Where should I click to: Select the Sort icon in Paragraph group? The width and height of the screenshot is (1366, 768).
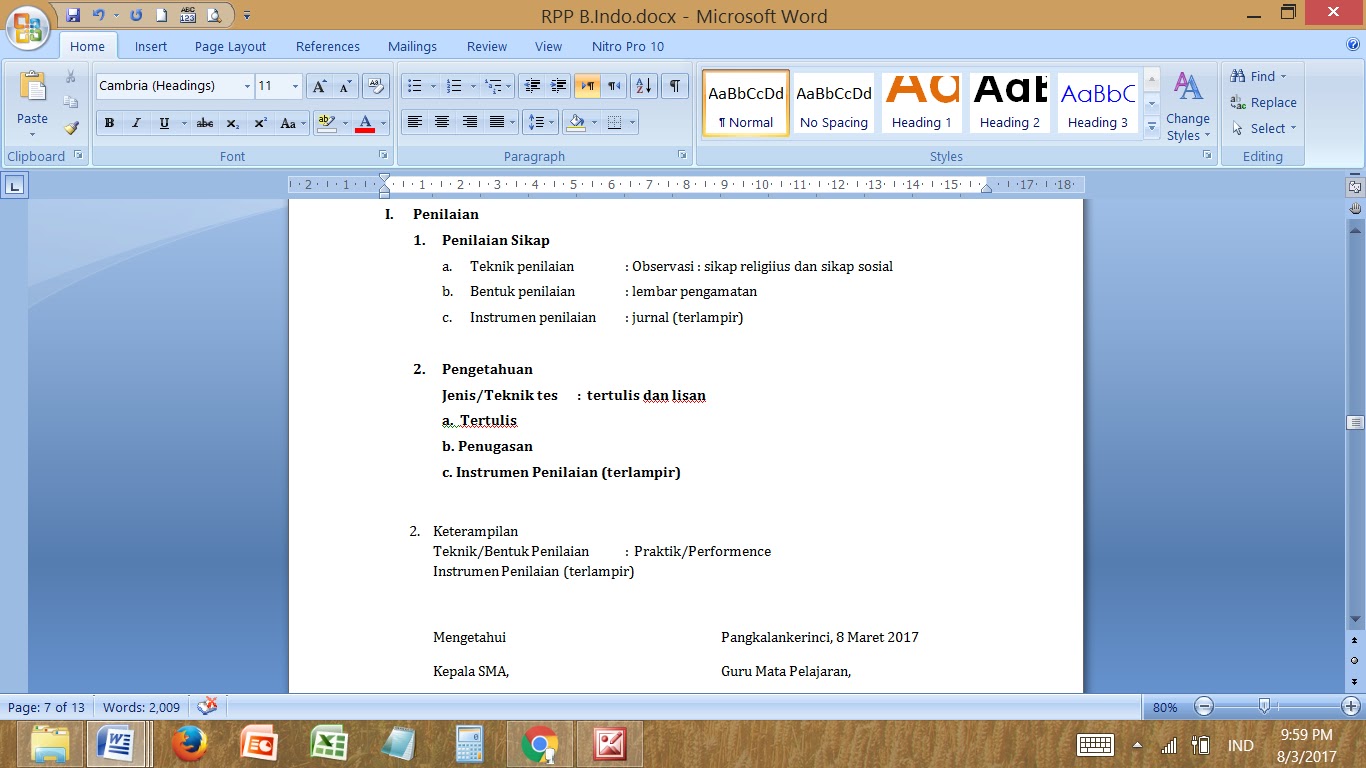coord(643,86)
